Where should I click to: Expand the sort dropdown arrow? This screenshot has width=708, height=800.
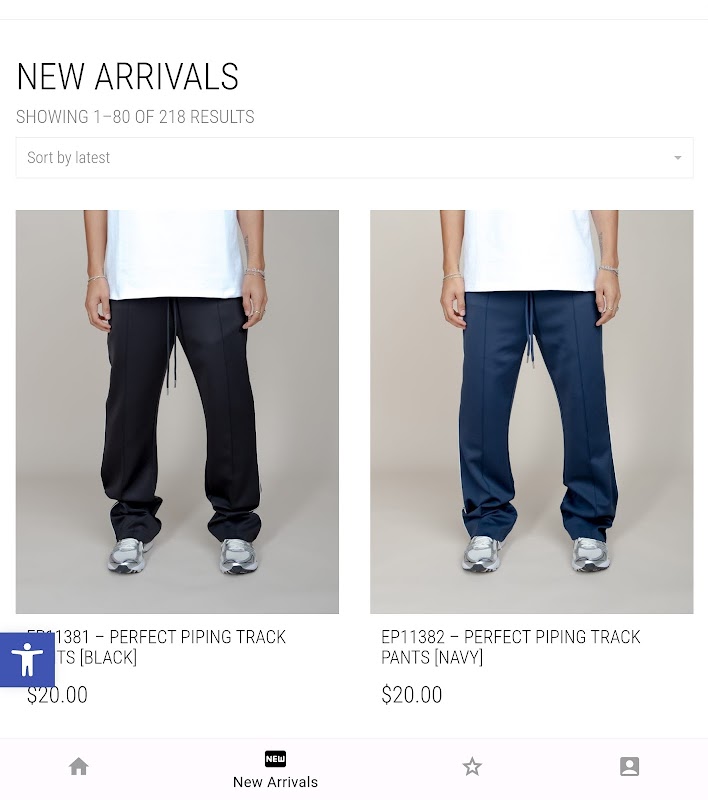pos(677,158)
